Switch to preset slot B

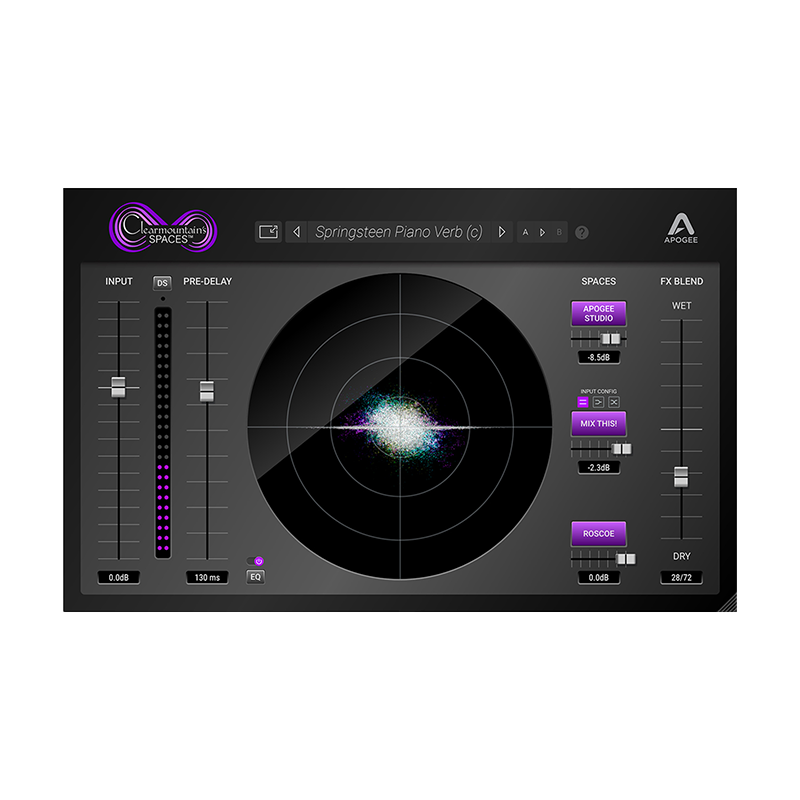pyautogui.click(x=561, y=231)
